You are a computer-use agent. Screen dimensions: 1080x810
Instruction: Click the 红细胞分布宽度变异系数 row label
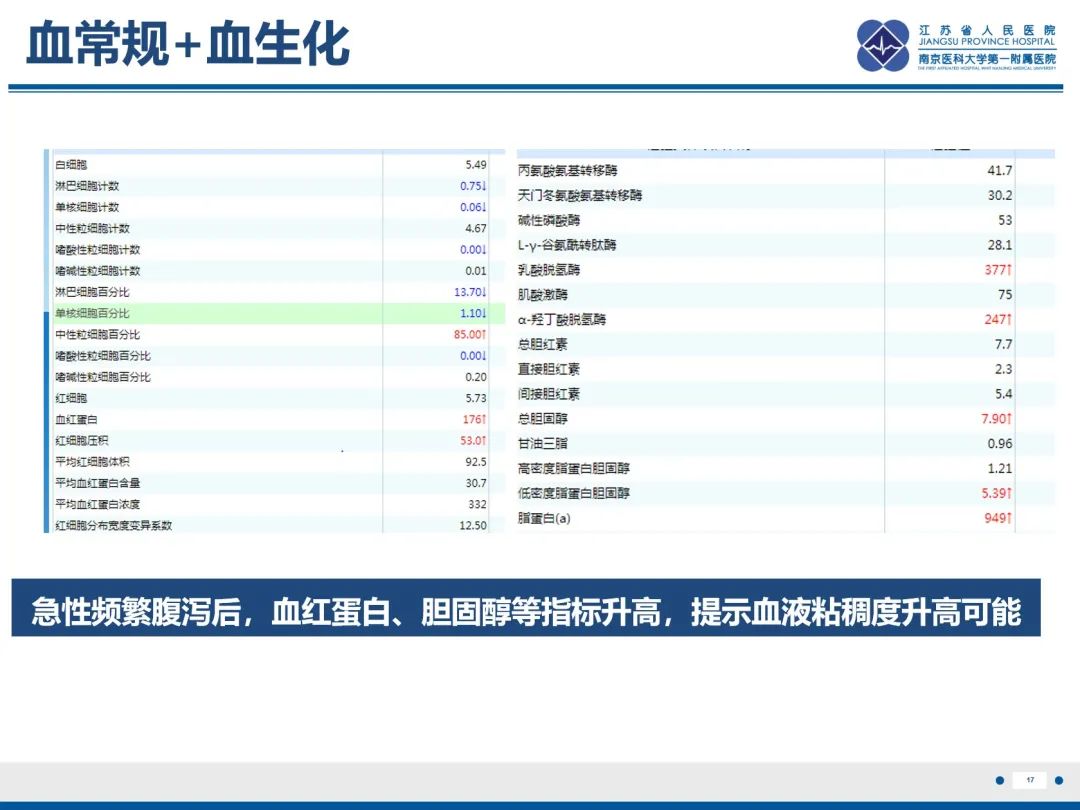point(114,526)
